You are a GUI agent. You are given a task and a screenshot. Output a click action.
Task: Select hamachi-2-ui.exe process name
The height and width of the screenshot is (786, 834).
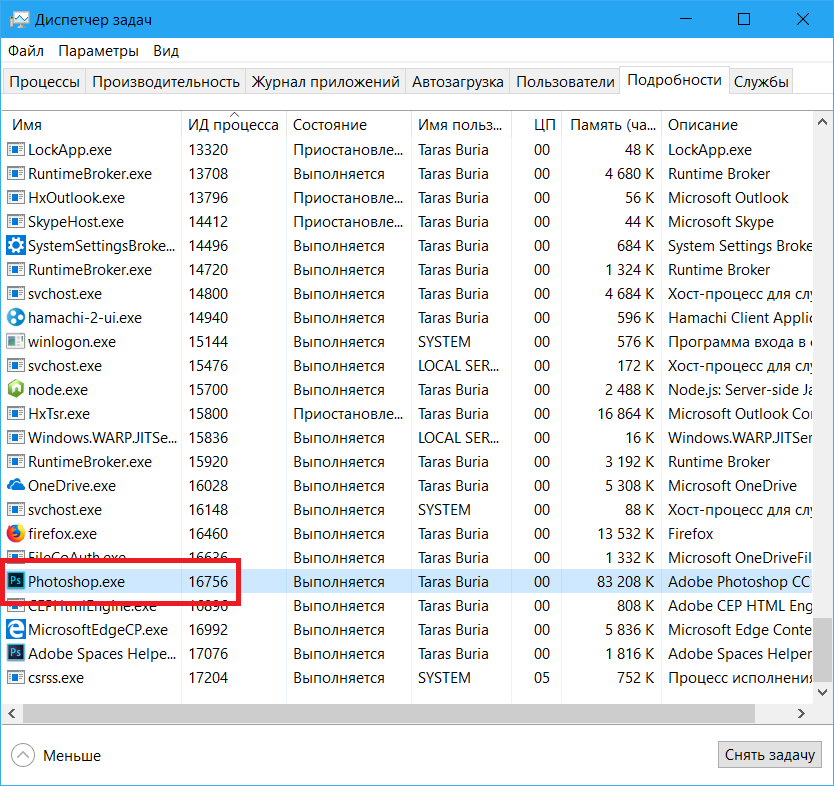[x=85, y=317]
